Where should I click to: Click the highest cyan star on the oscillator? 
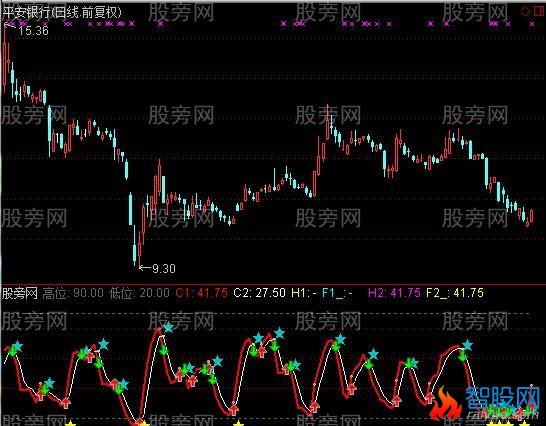[x=169, y=327]
